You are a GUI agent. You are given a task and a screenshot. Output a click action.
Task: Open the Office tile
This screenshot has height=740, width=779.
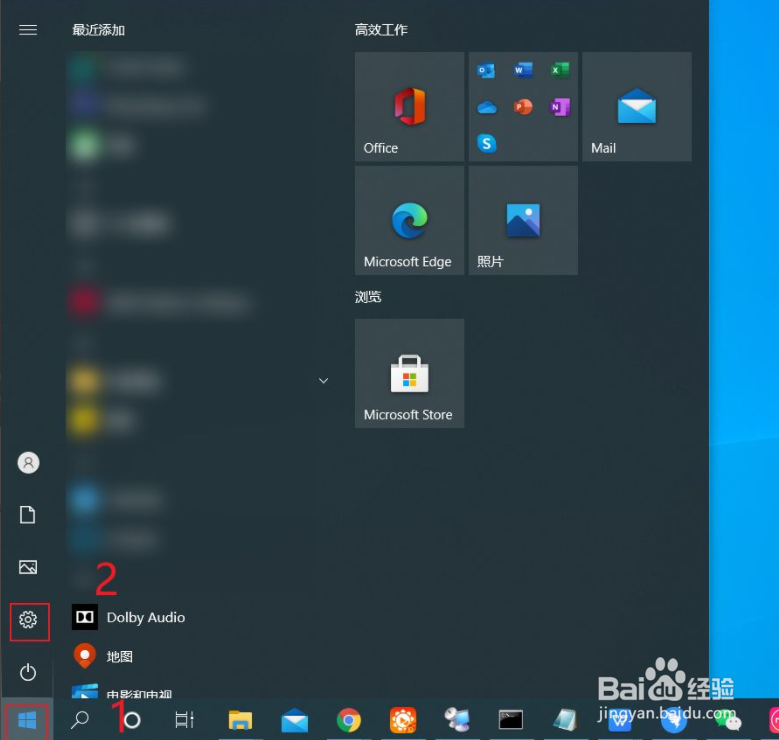point(409,106)
